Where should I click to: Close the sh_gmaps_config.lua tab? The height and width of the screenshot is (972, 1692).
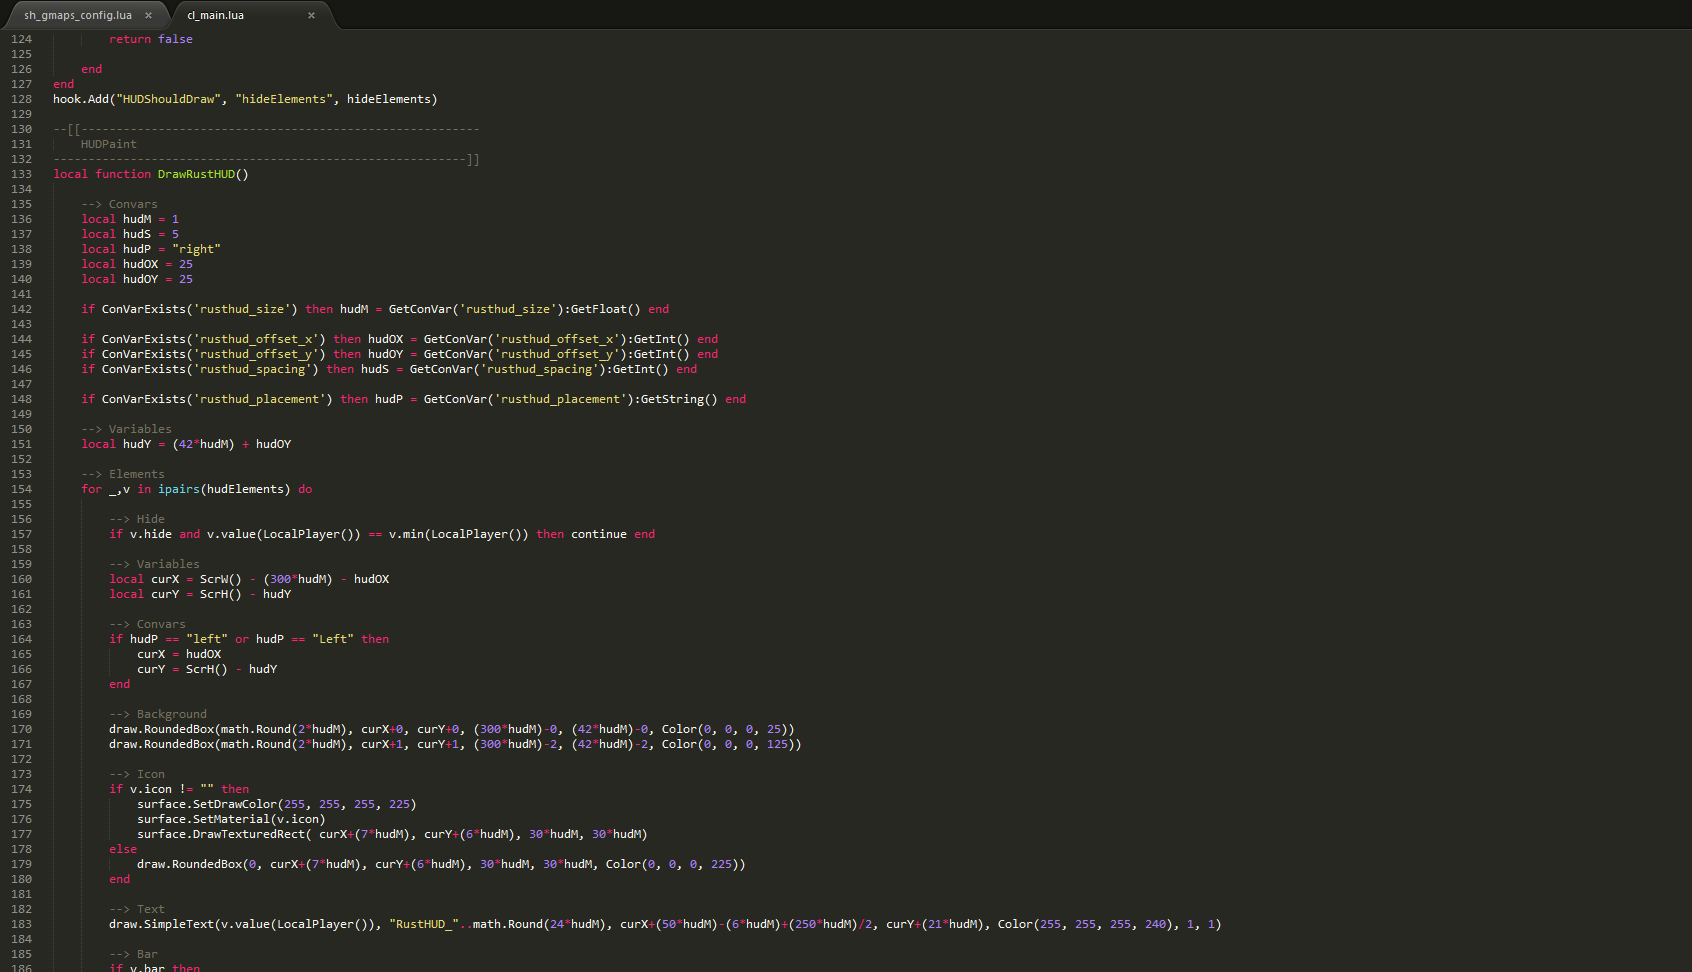[148, 15]
